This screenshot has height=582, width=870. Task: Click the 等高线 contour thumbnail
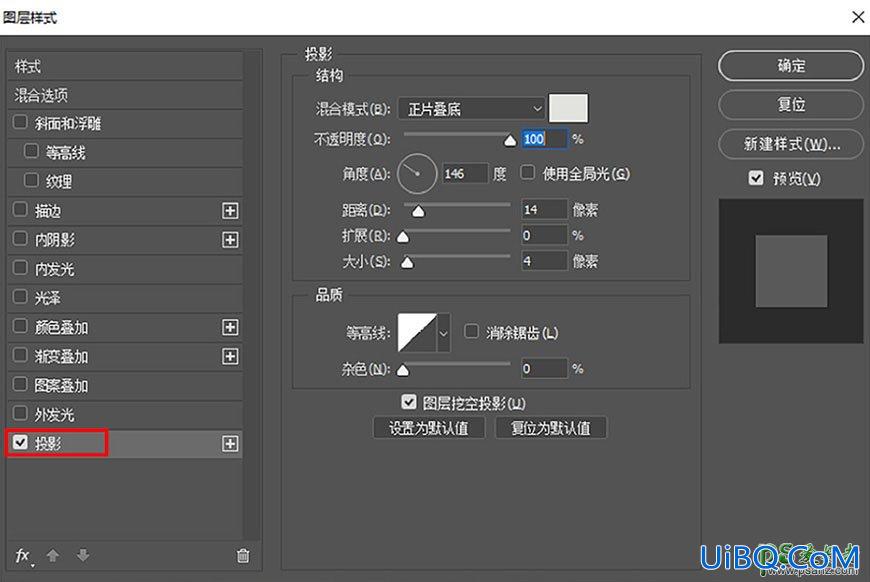pyautogui.click(x=417, y=333)
